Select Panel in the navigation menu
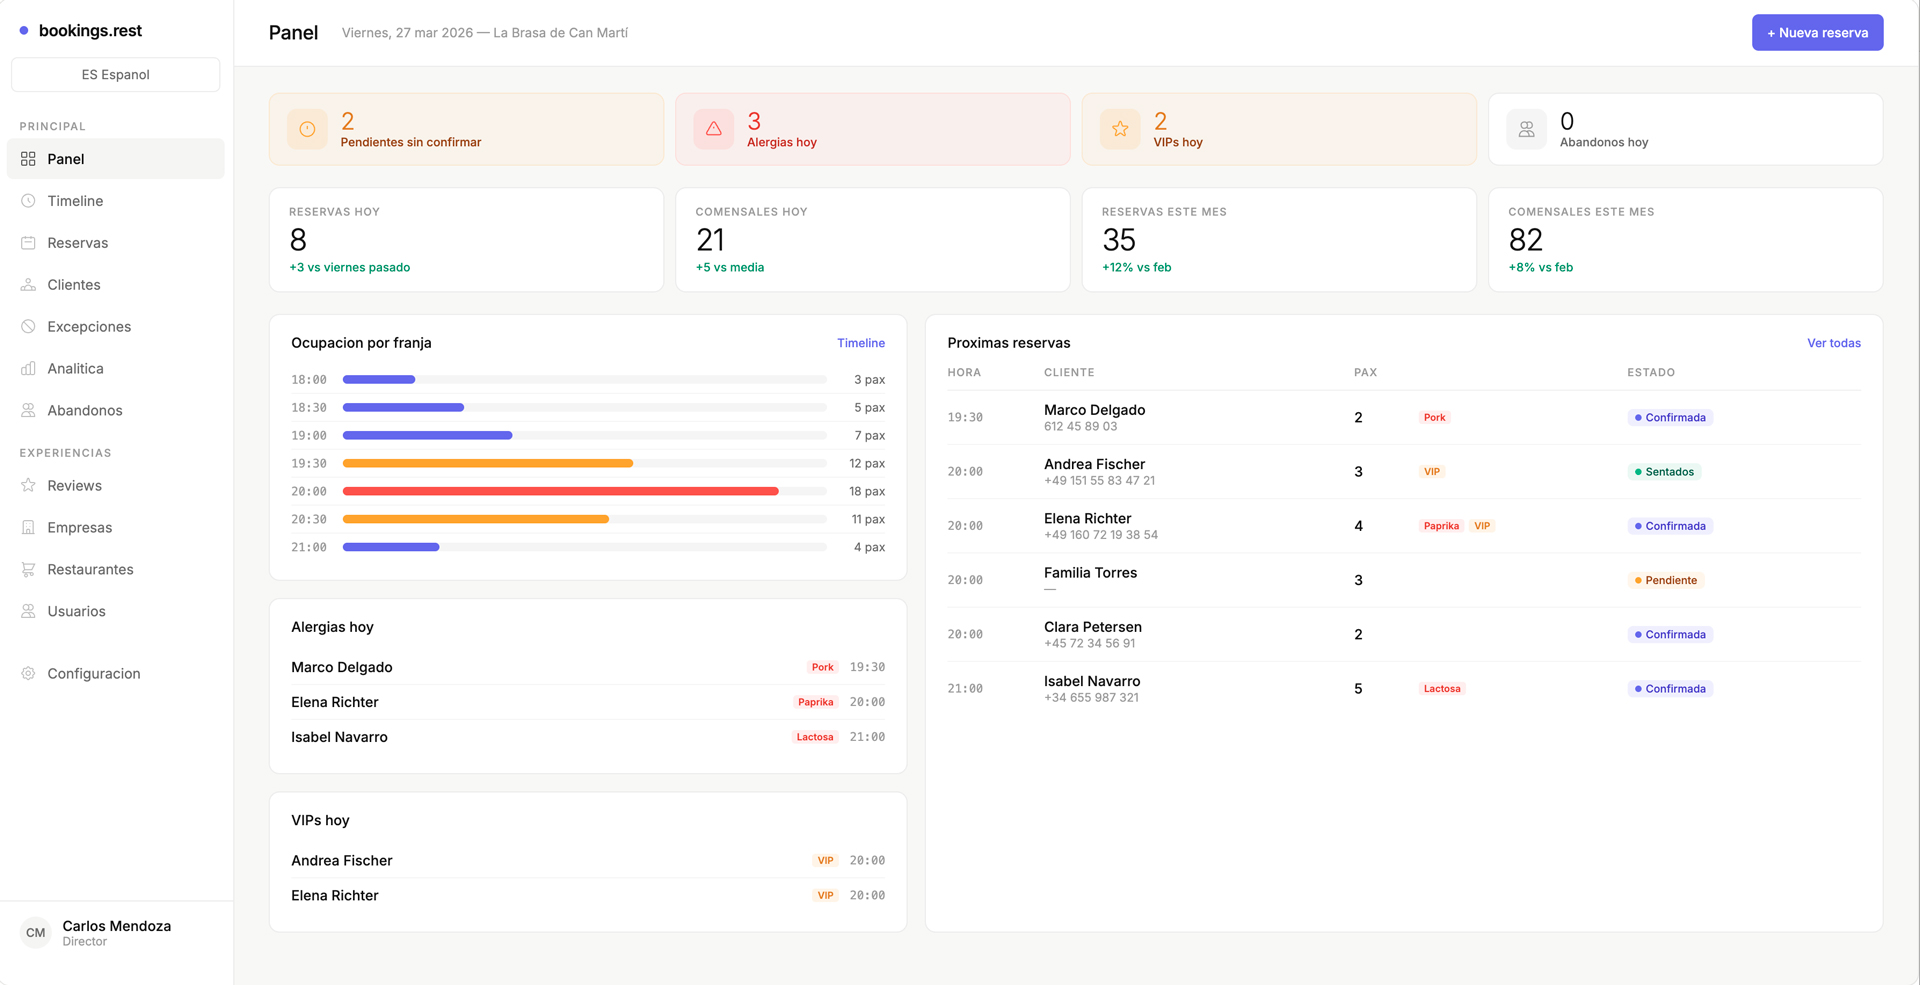Screen dimensions: 1920x985 click(65, 158)
